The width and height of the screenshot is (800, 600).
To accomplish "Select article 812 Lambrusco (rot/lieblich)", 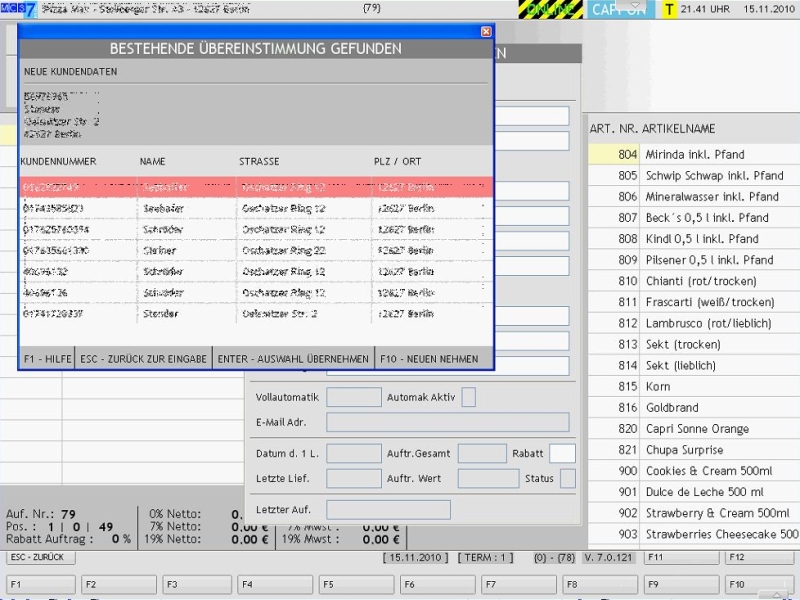I will pyautogui.click(x=694, y=323).
